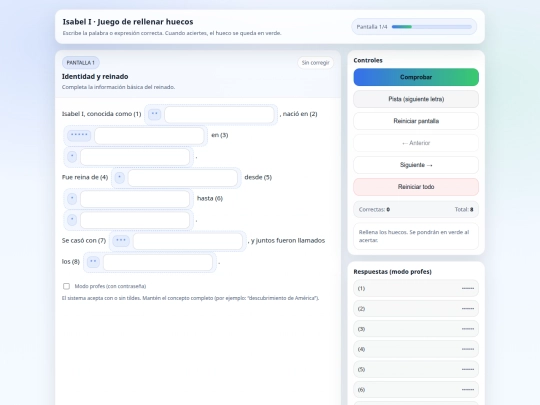Click the hasta (6) answer field
This screenshot has width=540, height=405.
click(x=135, y=220)
